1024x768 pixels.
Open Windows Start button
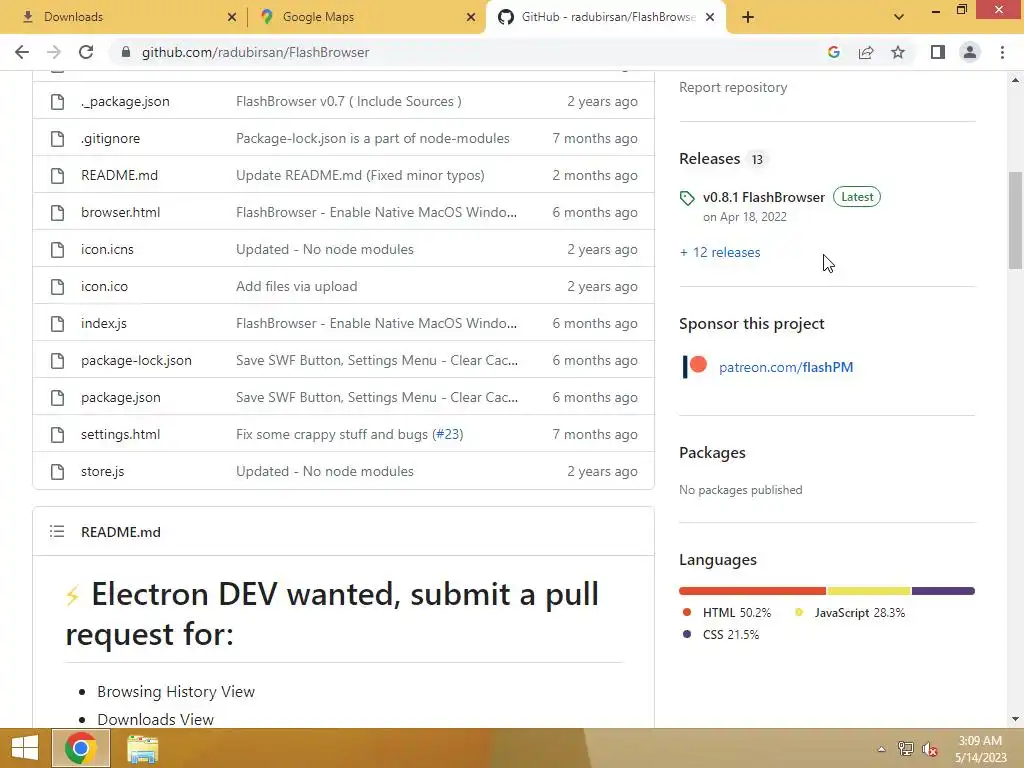[x=25, y=748]
